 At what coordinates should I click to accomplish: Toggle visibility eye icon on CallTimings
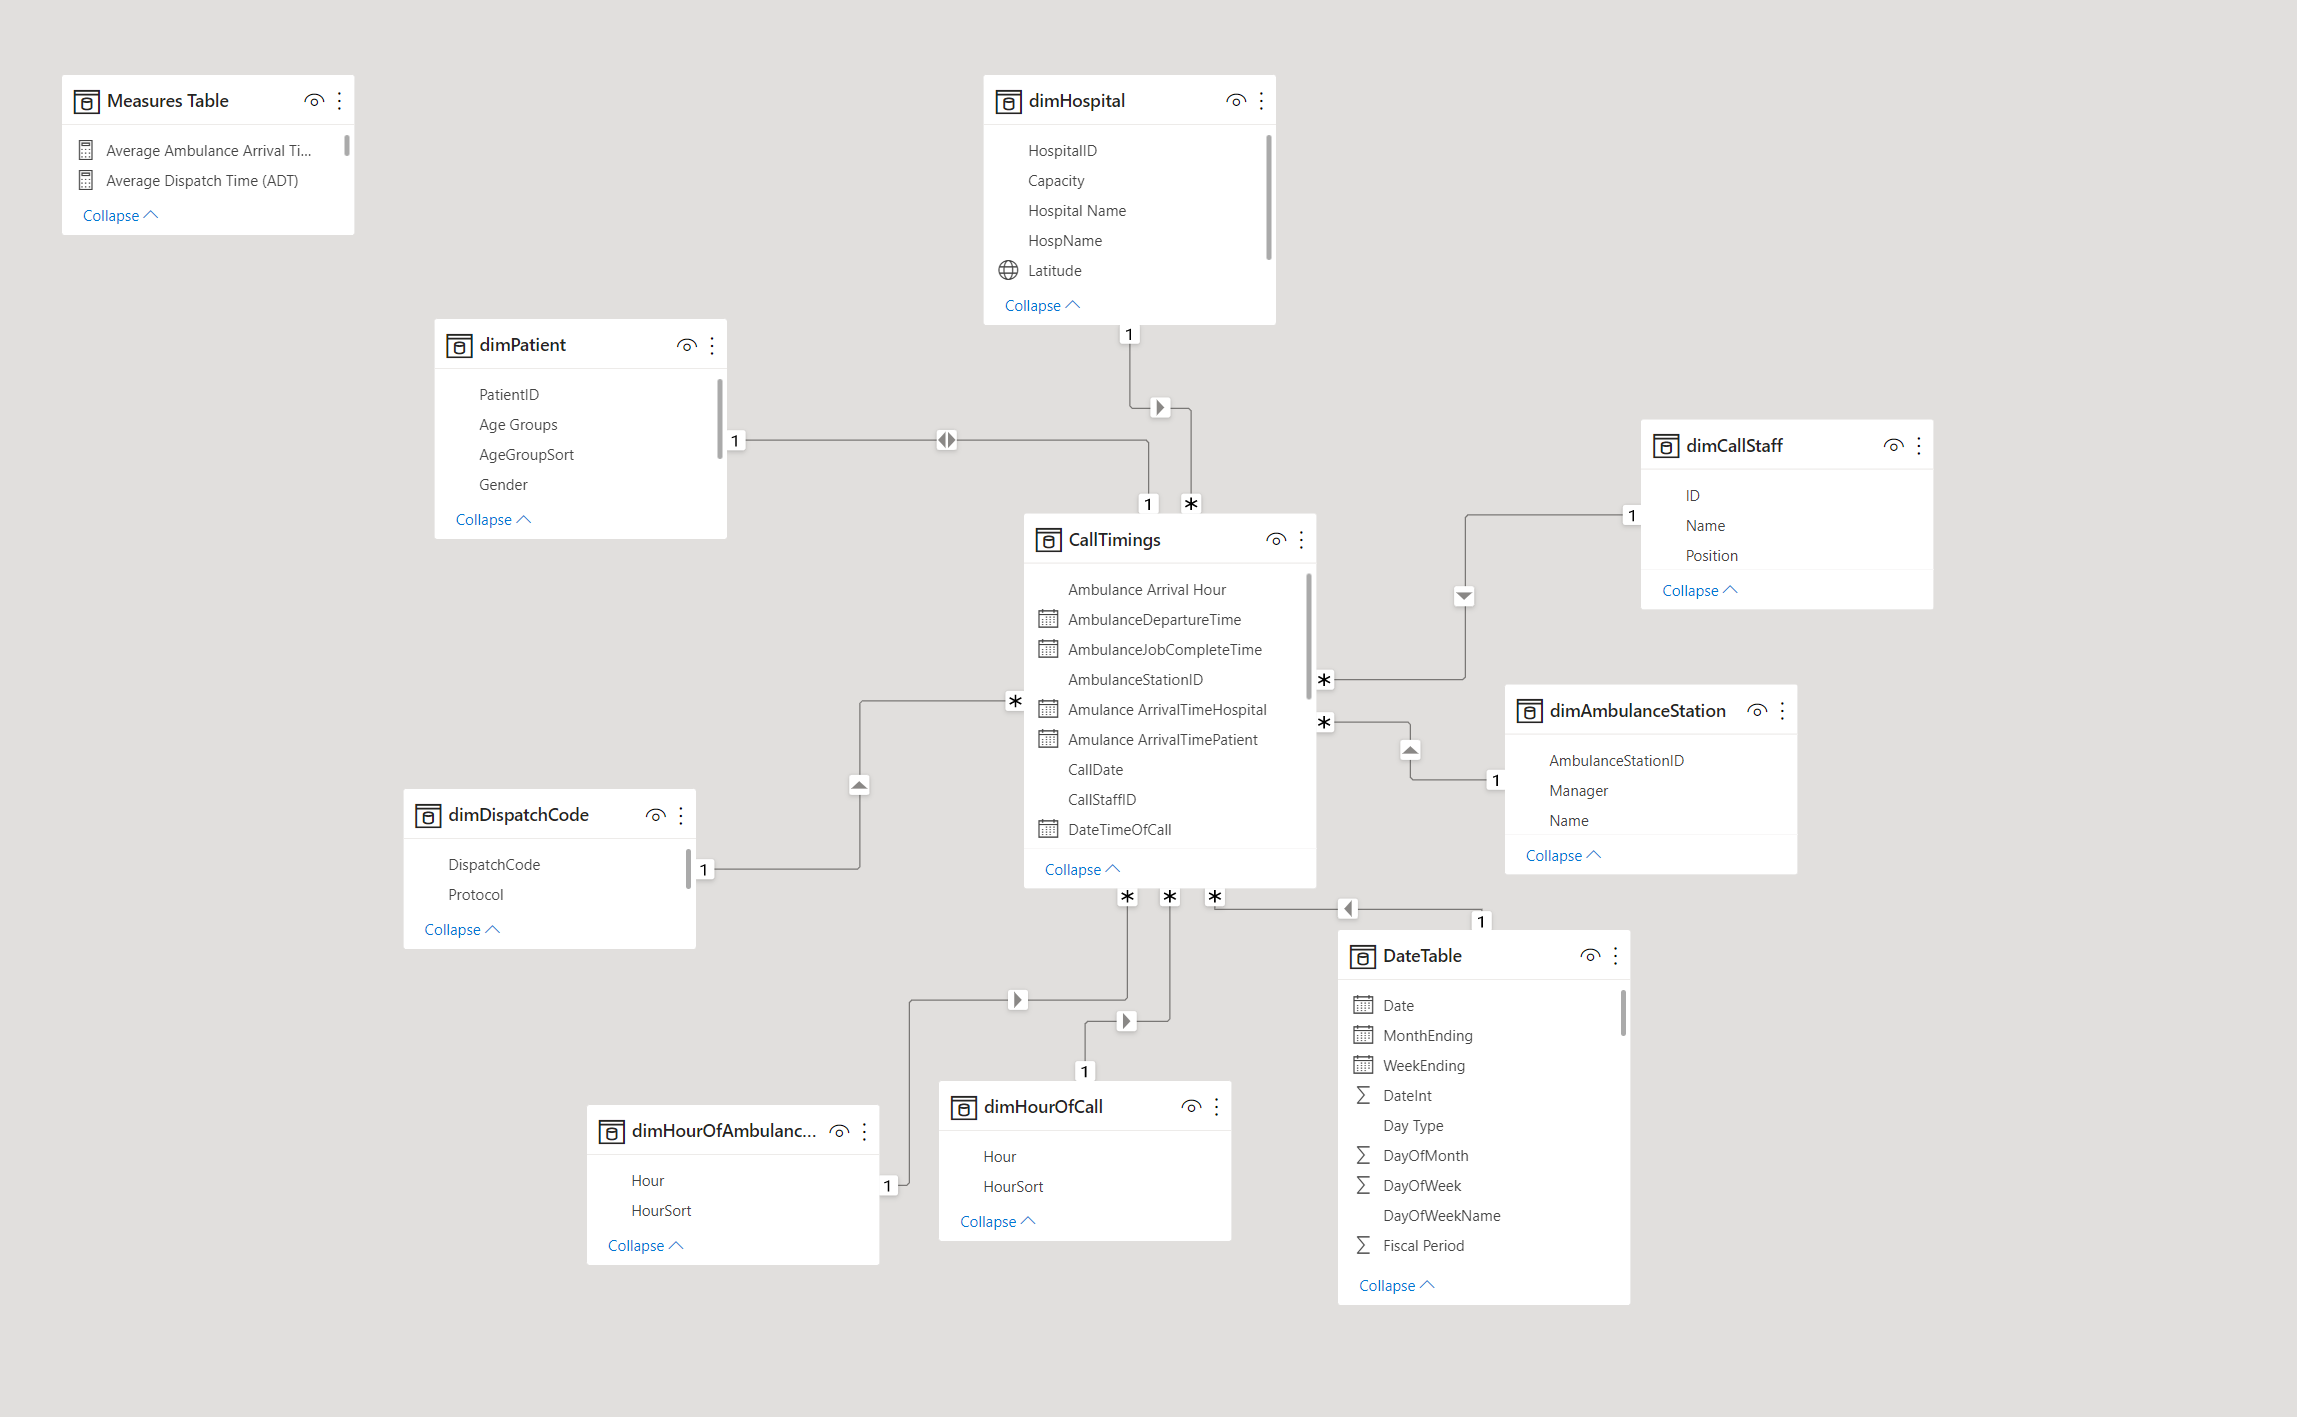point(1272,540)
